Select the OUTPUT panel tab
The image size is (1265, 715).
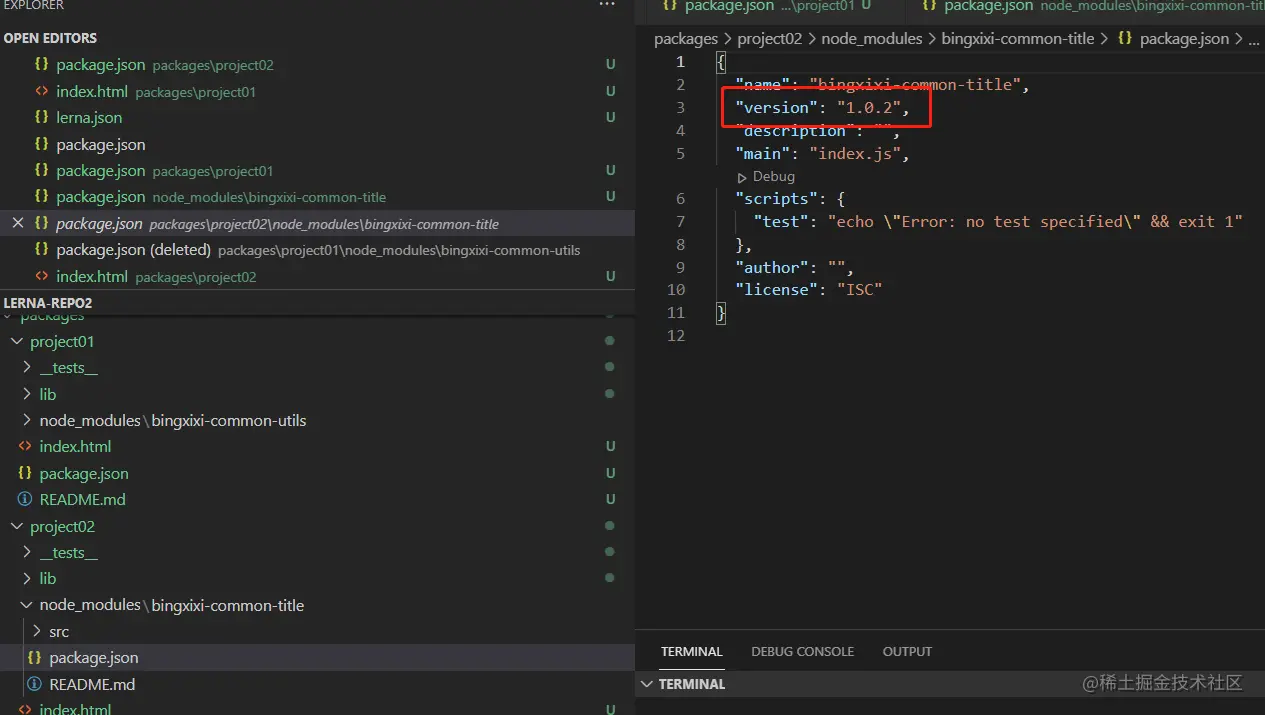[907, 651]
